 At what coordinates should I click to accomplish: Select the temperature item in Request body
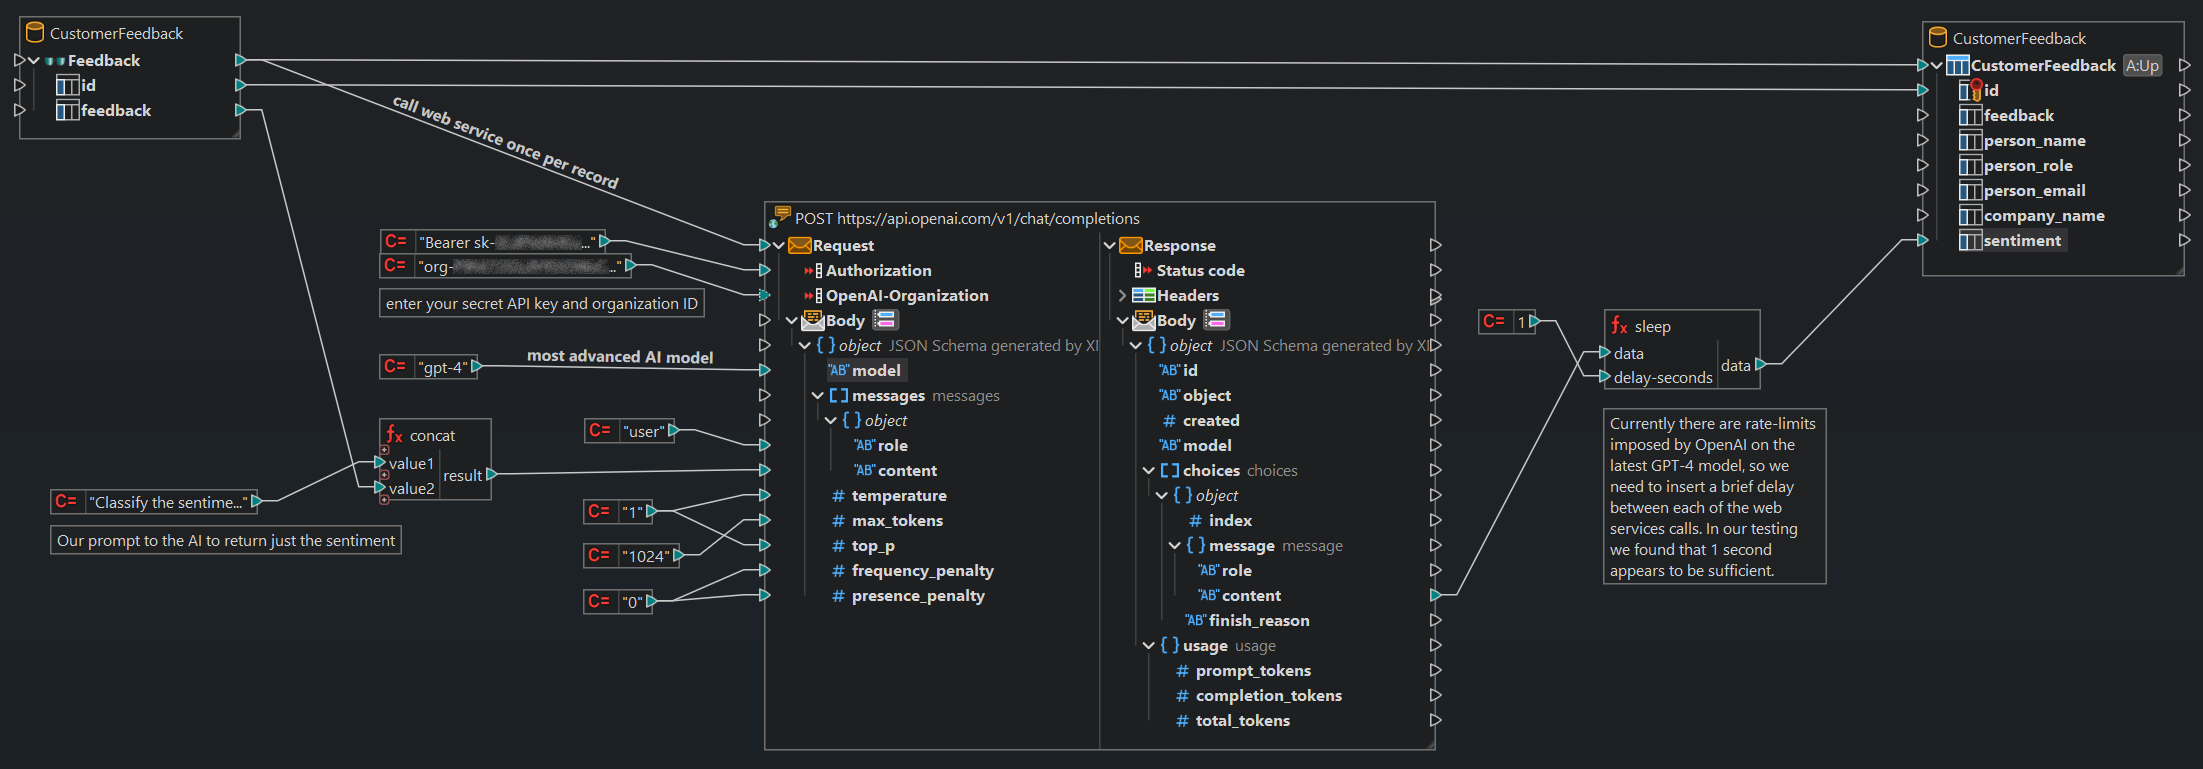898,496
